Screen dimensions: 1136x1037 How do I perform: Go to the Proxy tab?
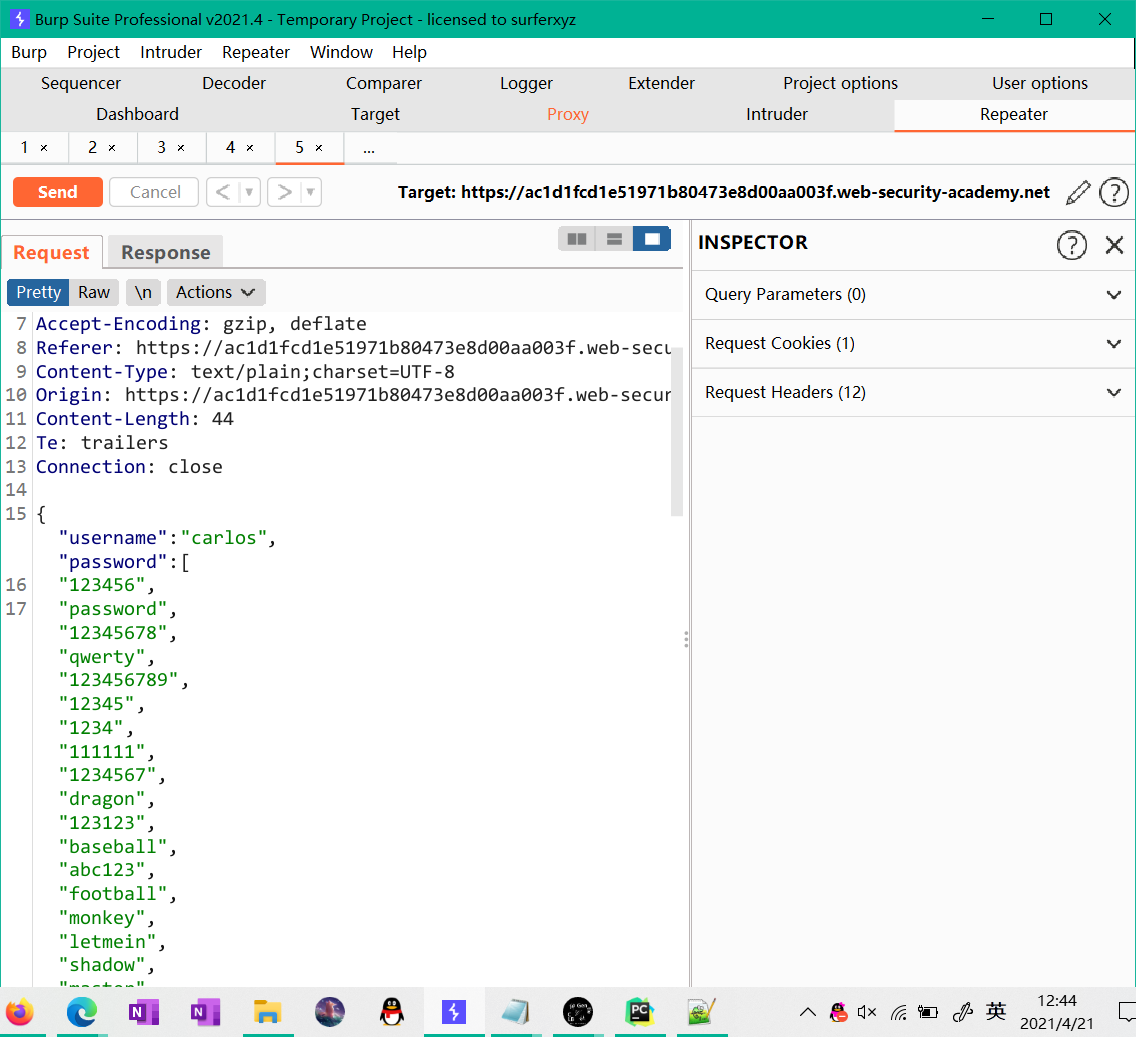(567, 114)
